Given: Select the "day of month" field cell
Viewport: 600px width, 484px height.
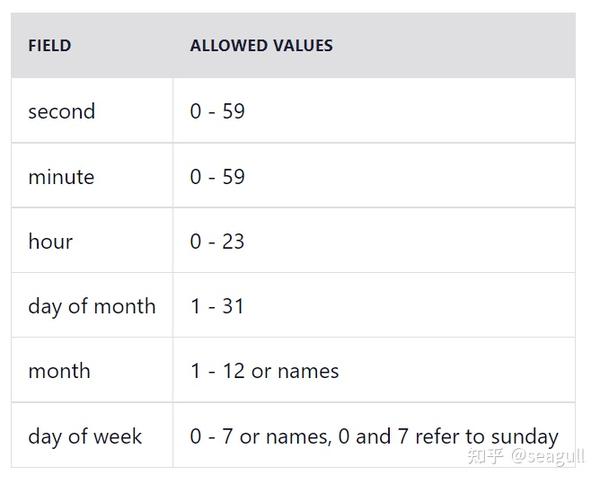Looking at the screenshot, I should click(92, 306).
